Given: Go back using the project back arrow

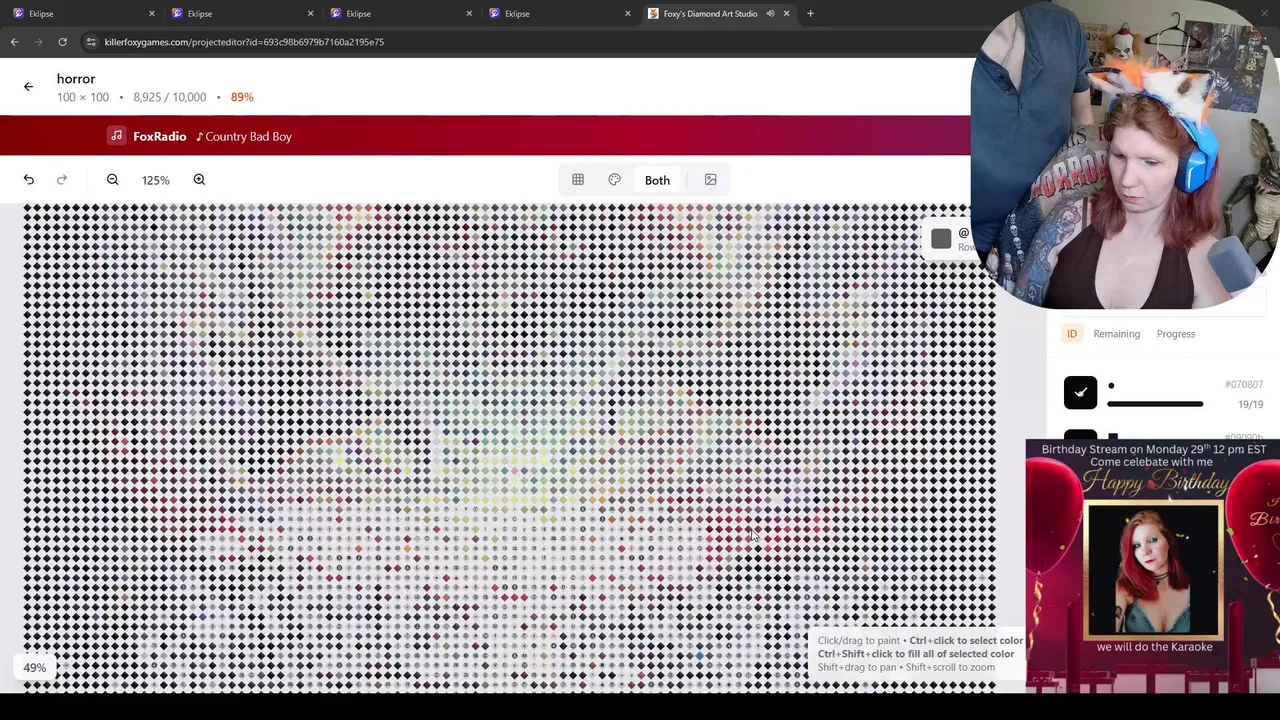Looking at the screenshot, I should (28, 87).
